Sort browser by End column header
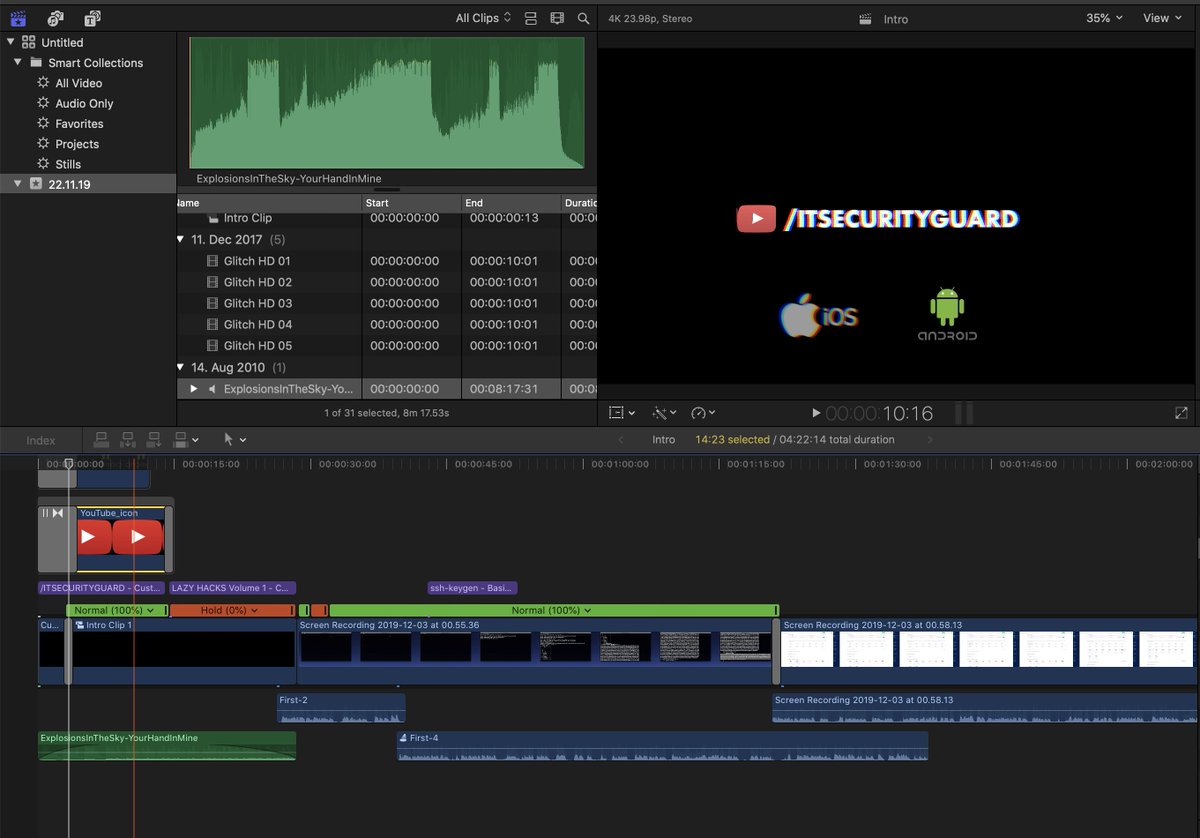This screenshot has height=838, width=1200. point(511,203)
